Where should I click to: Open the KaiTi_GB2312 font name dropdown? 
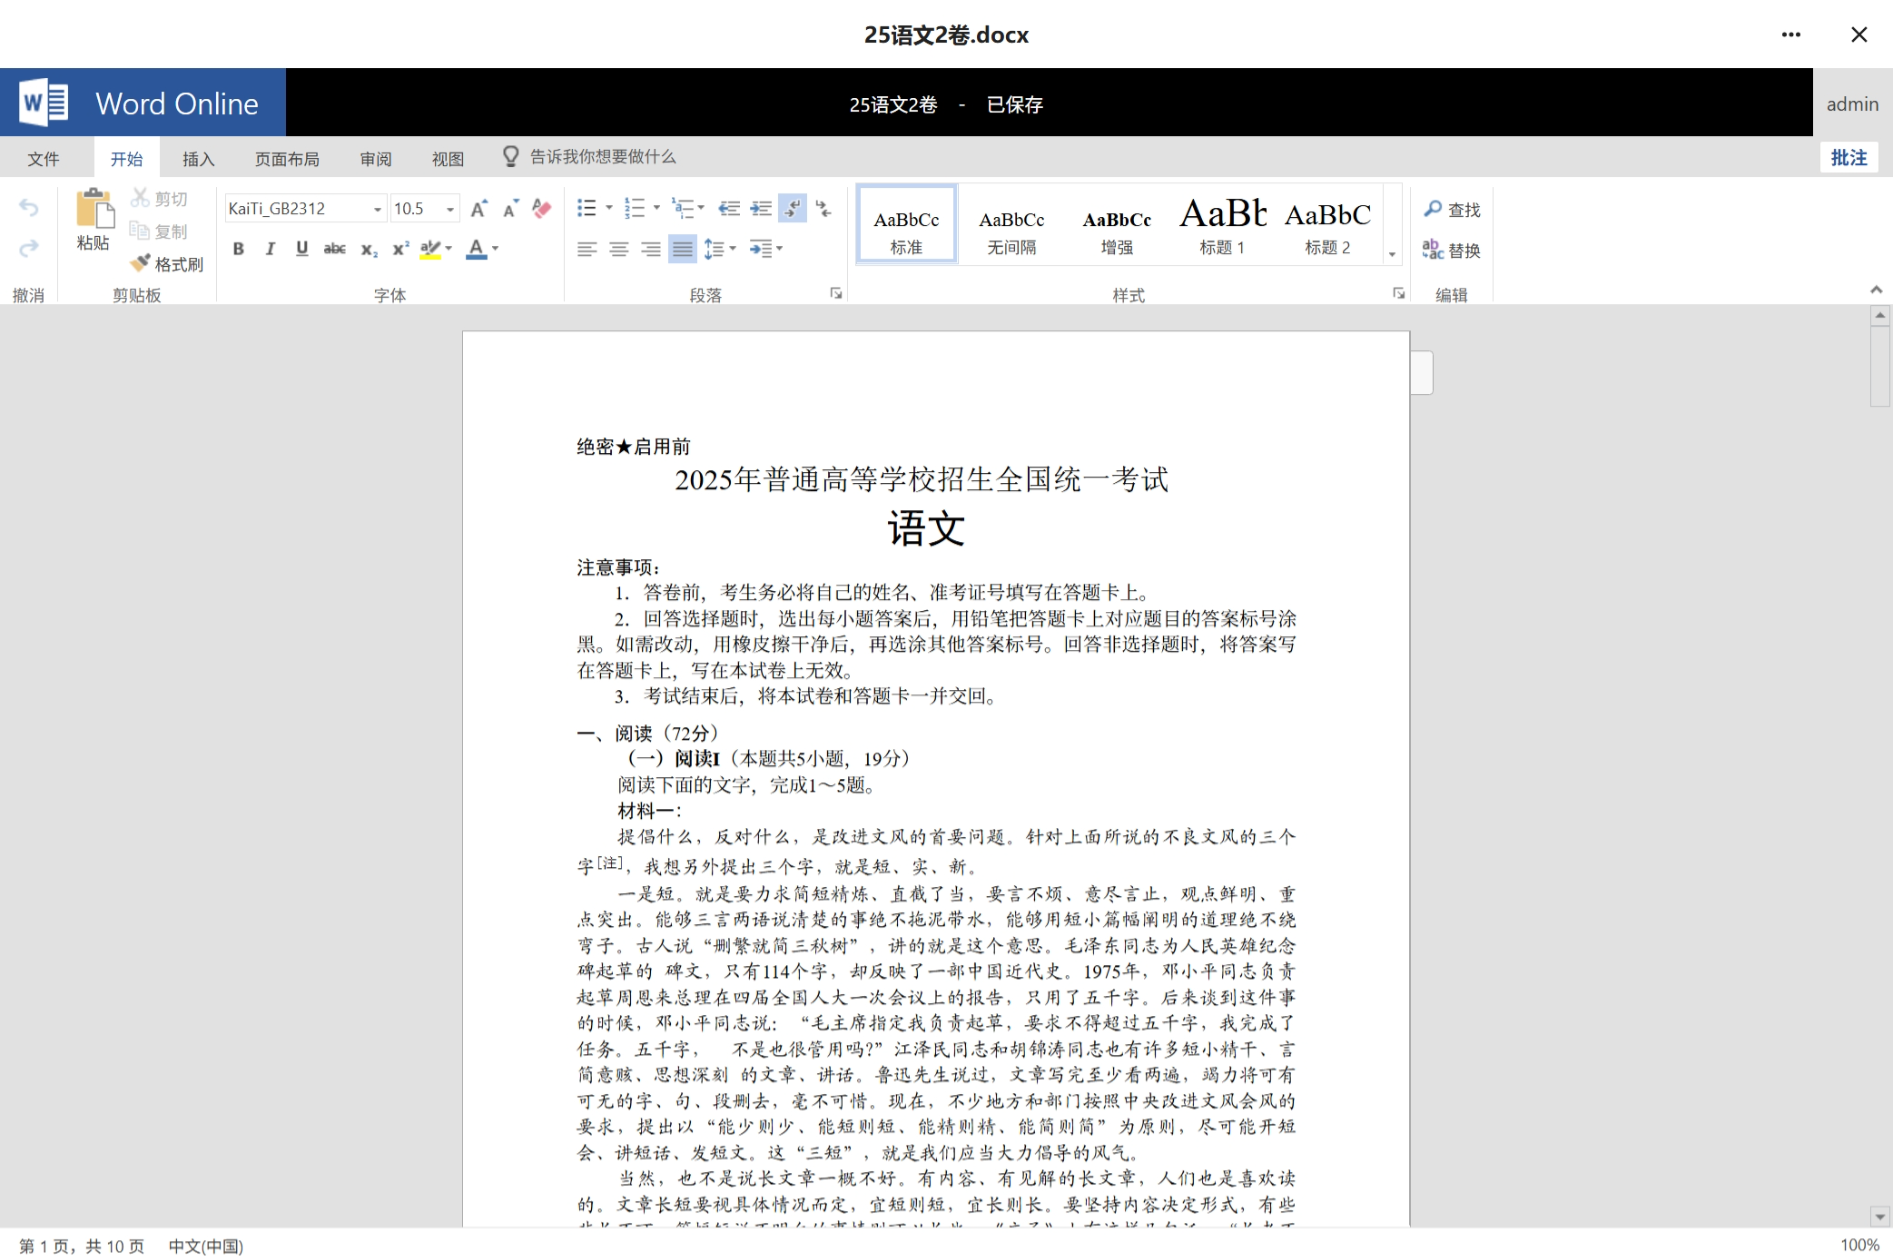pyautogui.click(x=377, y=209)
